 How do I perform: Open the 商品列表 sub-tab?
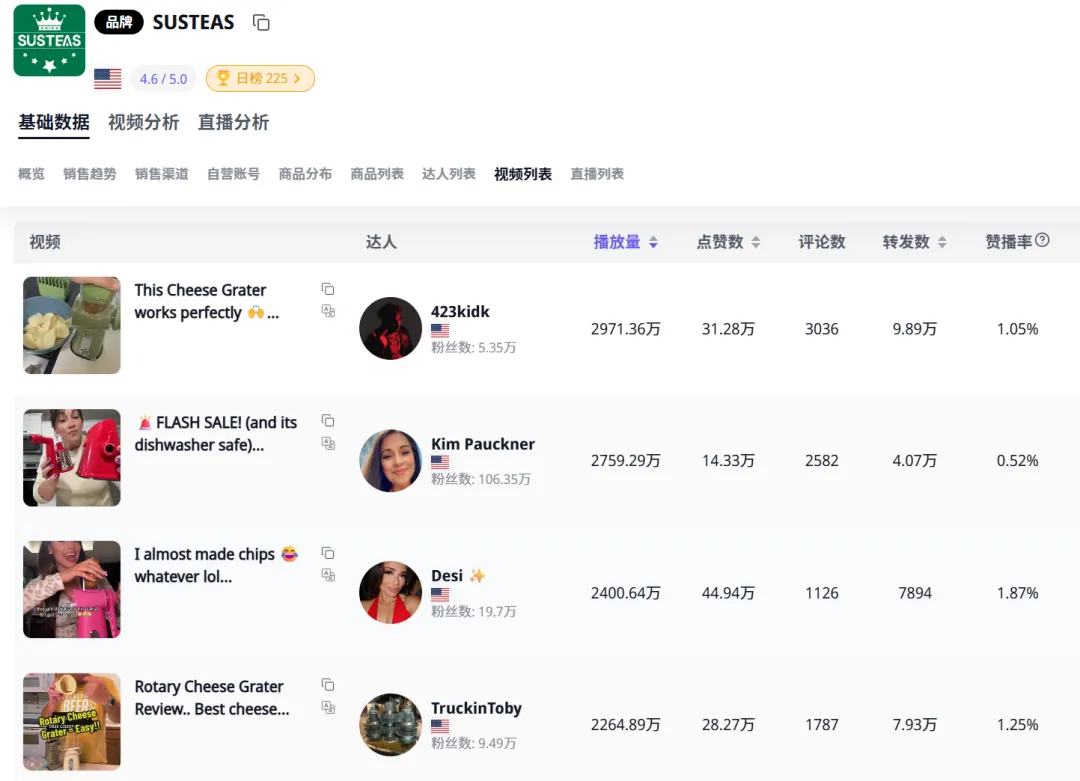click(377, 174)
